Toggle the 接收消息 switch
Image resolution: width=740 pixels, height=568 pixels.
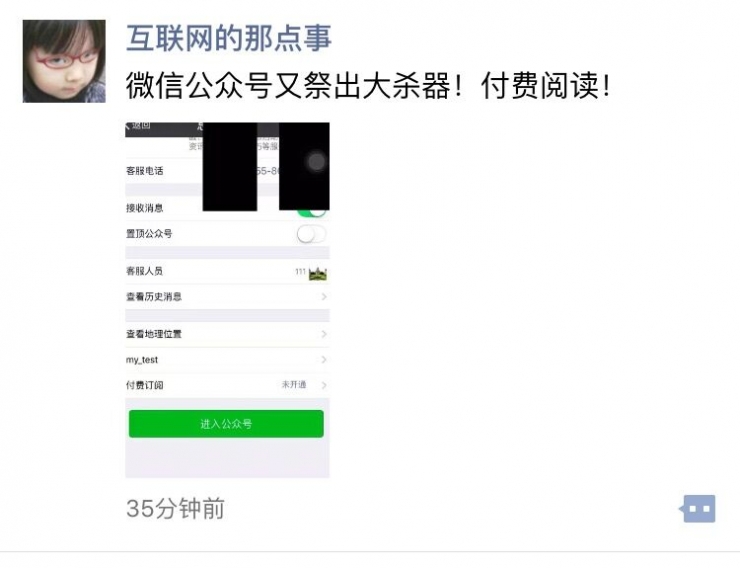311,212
